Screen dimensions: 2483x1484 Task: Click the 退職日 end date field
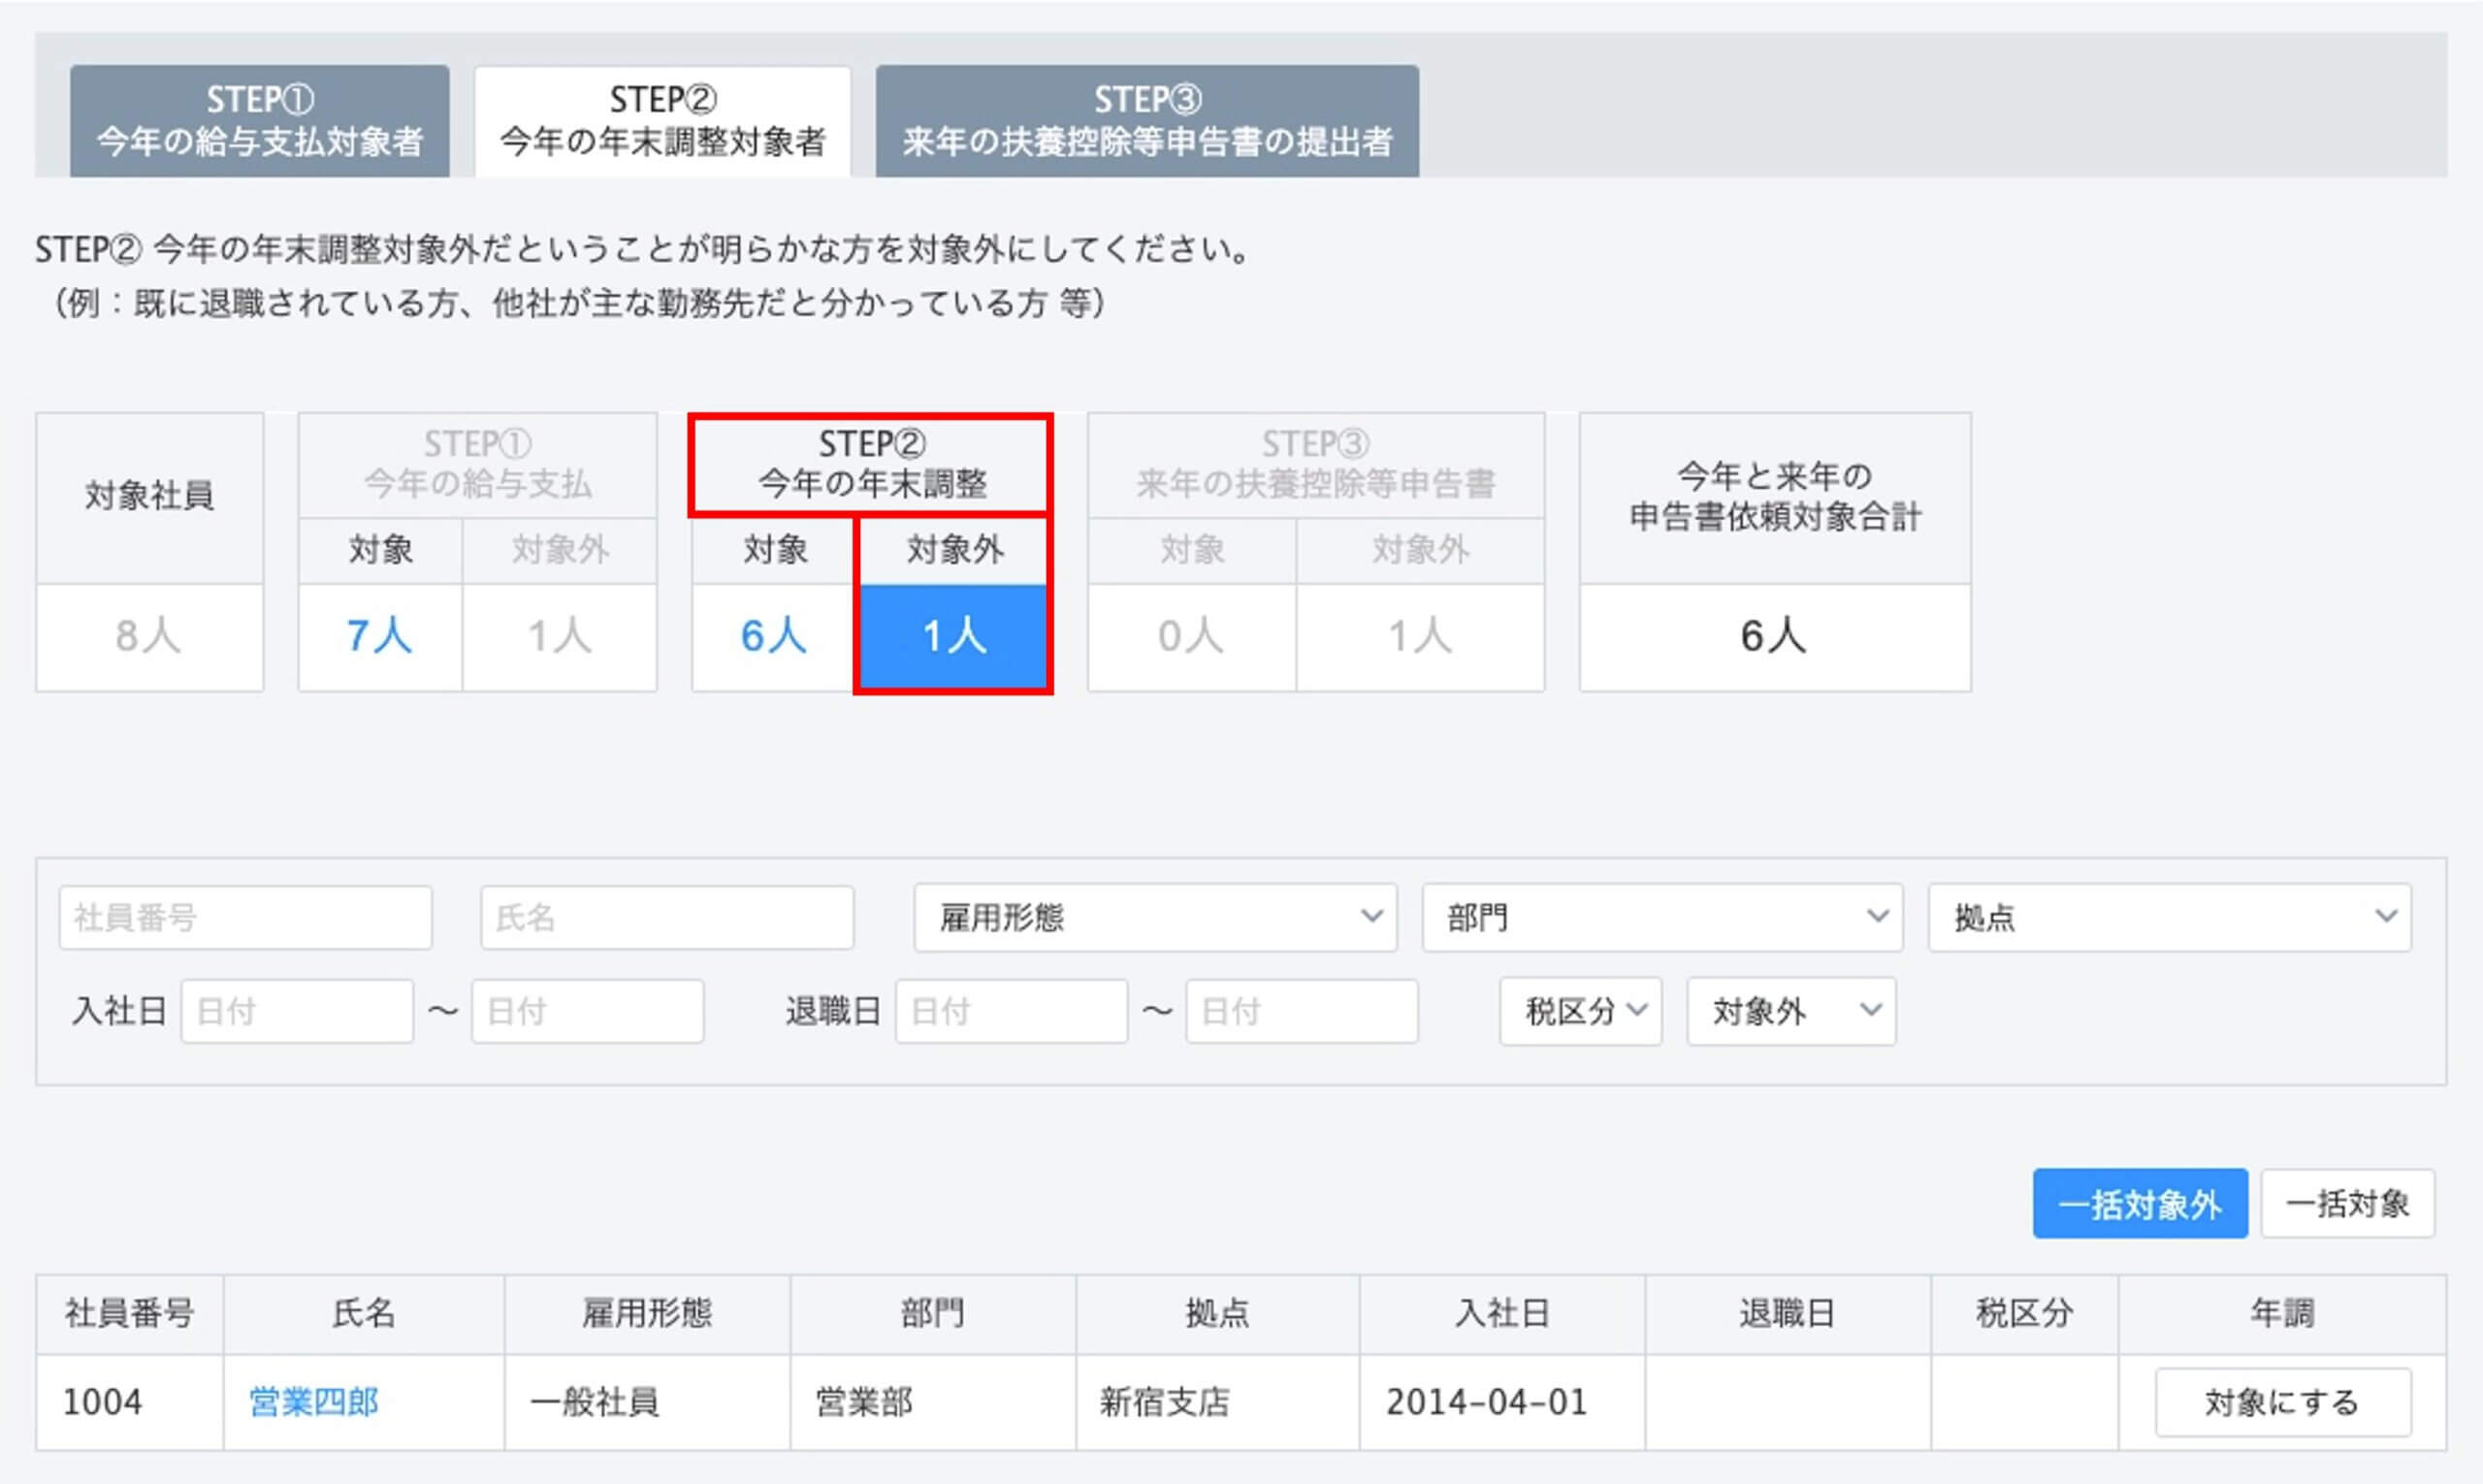1301,1011
